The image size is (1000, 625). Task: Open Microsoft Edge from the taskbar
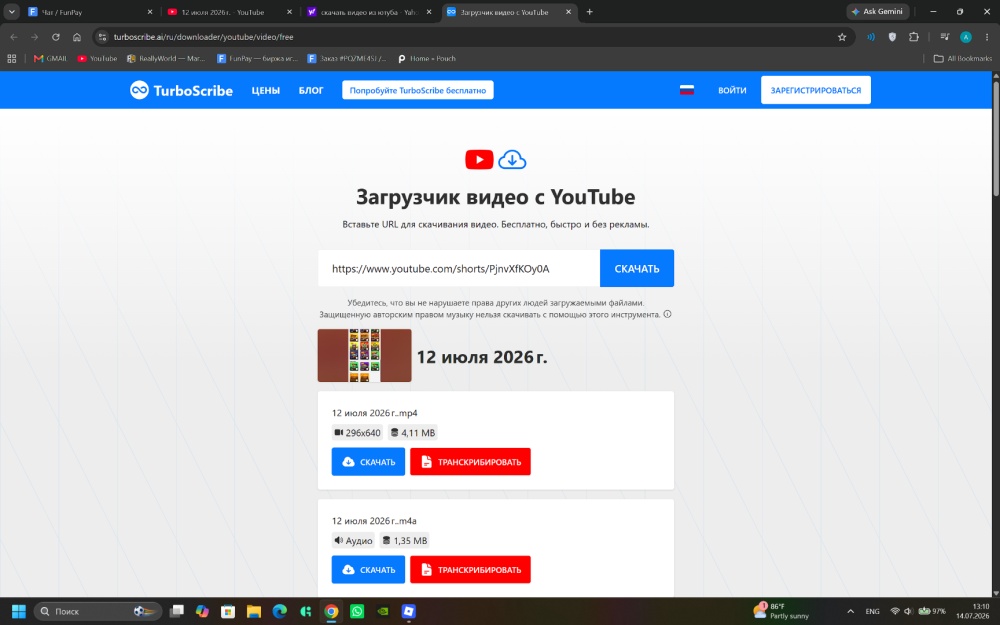(x=279, y=611)
